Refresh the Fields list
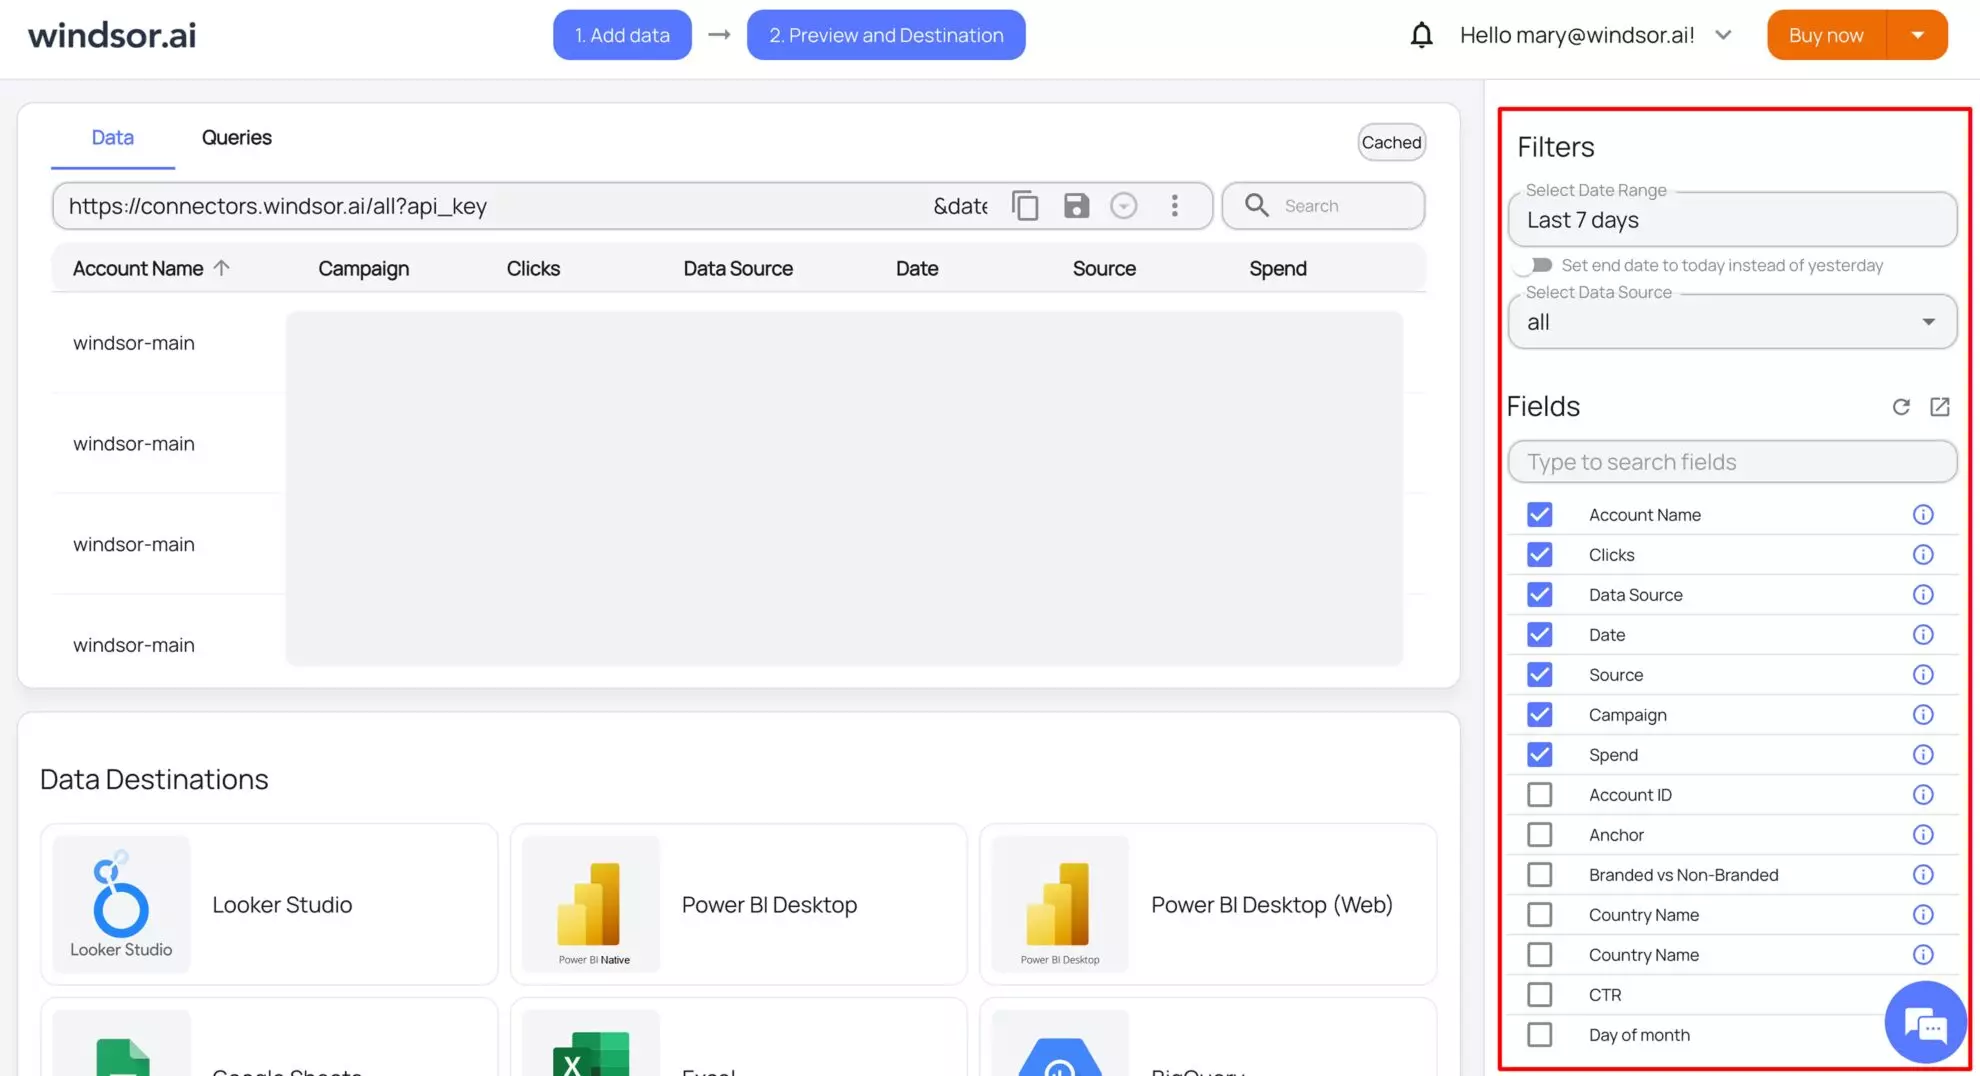This screenshot has width=1980, height=1076. coord(1901,407)
